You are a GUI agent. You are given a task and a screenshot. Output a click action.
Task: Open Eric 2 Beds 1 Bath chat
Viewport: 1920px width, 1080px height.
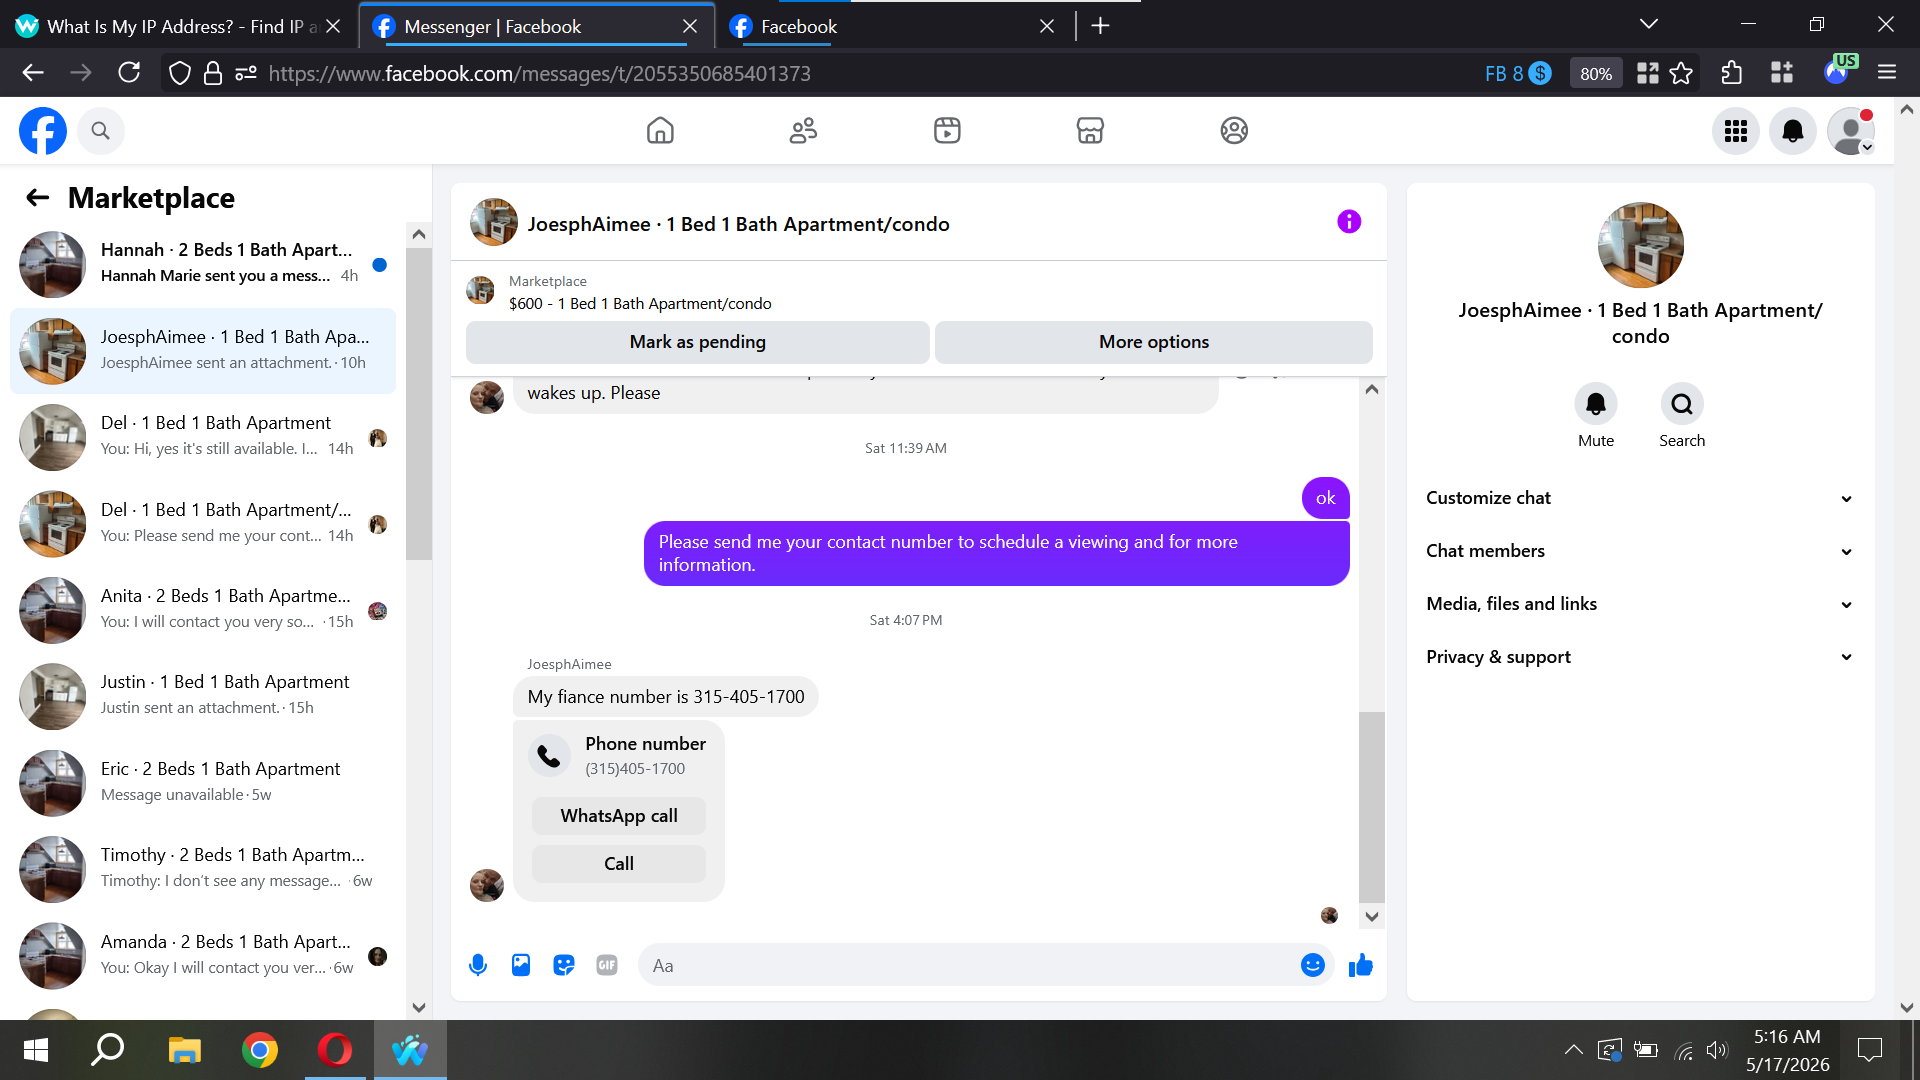pyautogui.click(x=203, y=783)
